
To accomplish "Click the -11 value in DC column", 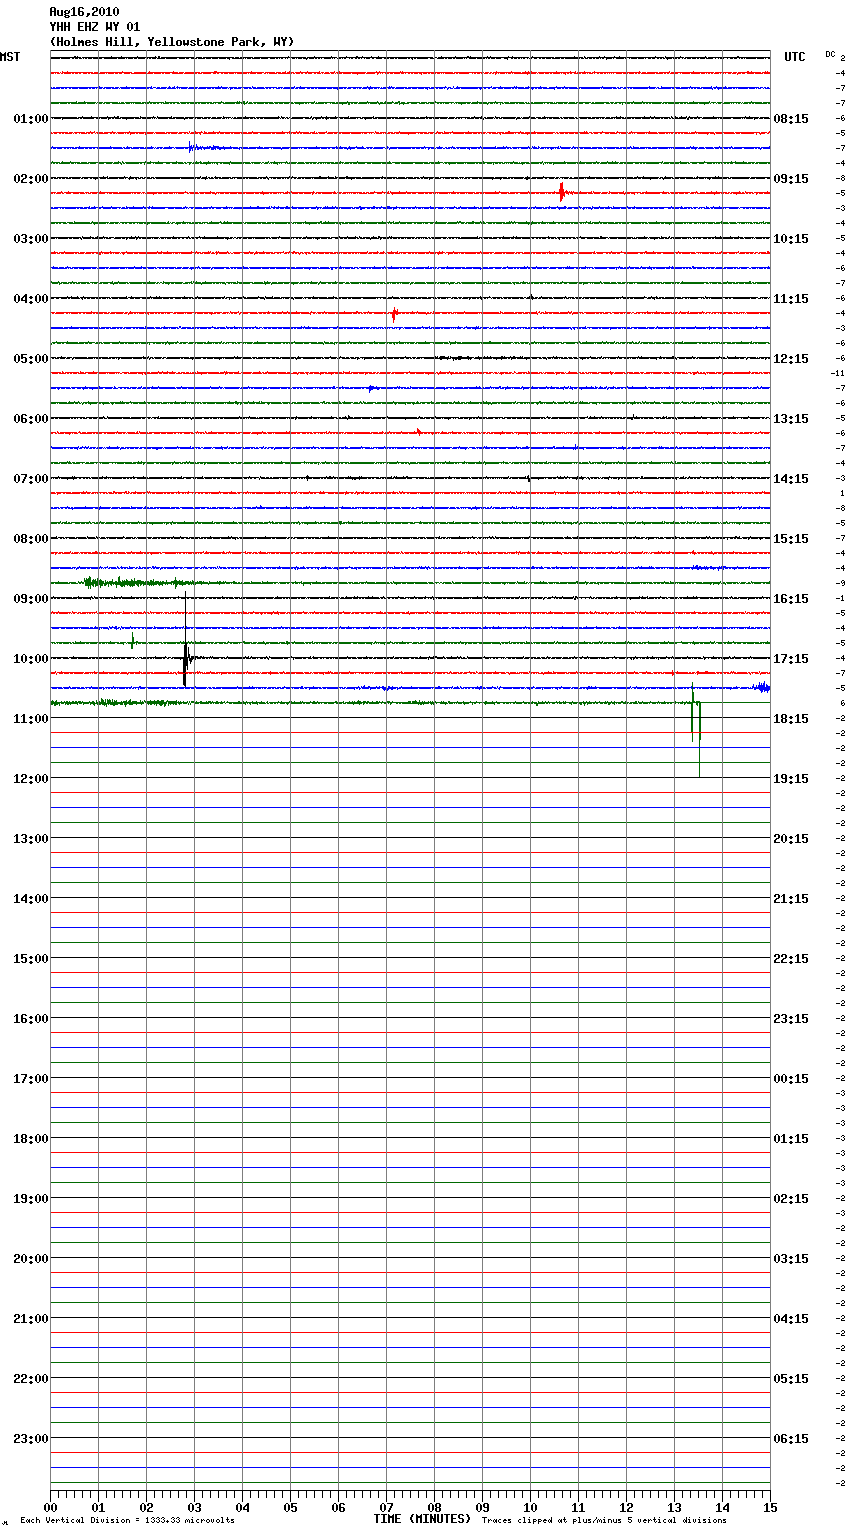I will (x=838, y=373).
